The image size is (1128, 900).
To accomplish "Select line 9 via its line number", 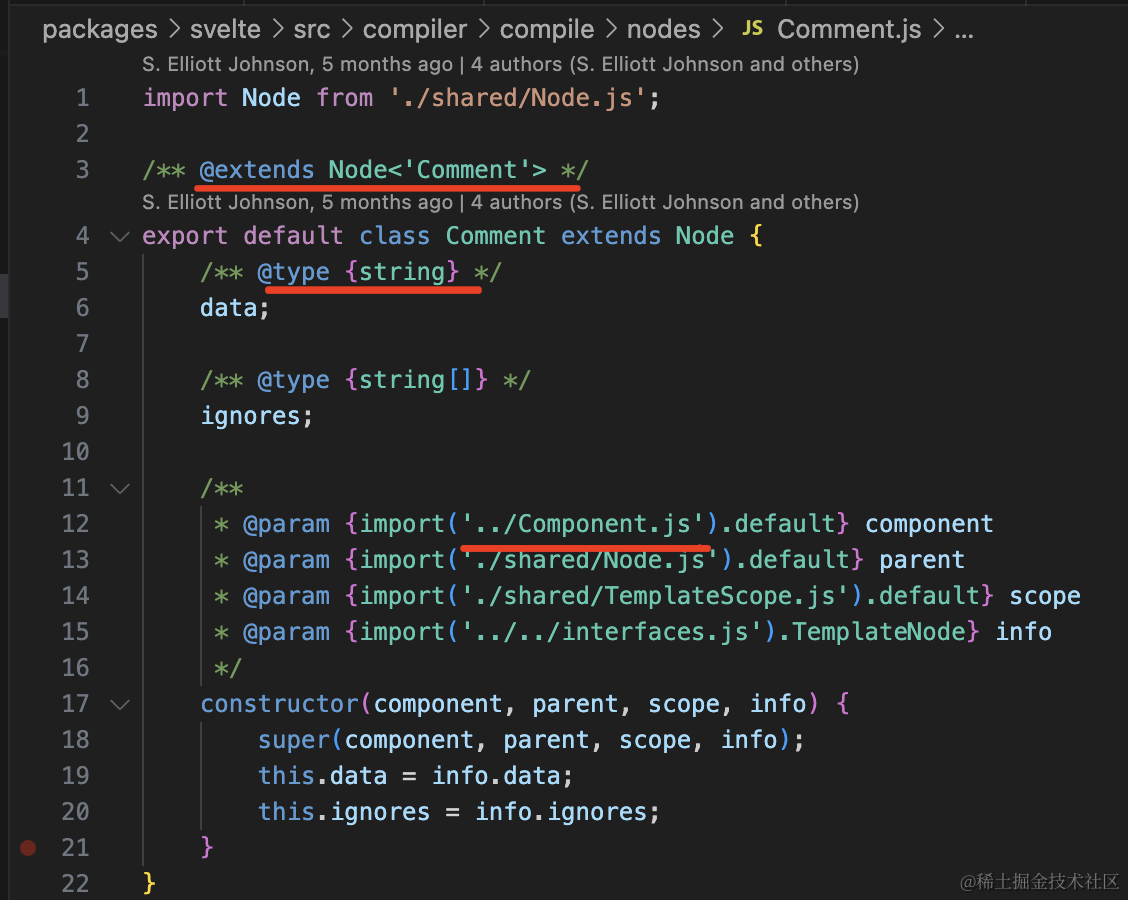I will point(76,416).
